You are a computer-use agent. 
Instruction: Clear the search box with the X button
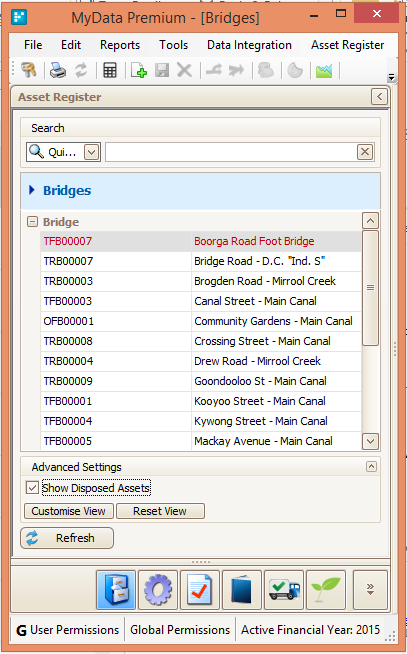[x=365, y=152]
